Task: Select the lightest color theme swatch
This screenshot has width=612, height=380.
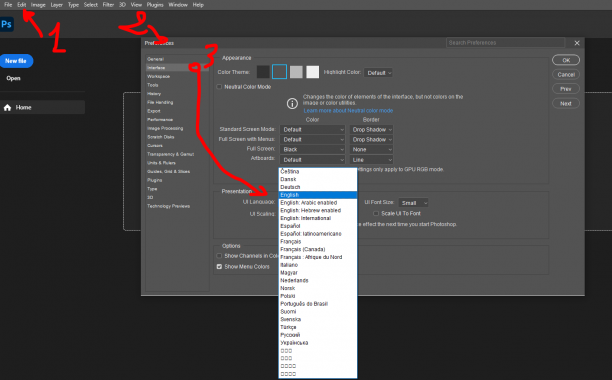Action: [313, 72]
